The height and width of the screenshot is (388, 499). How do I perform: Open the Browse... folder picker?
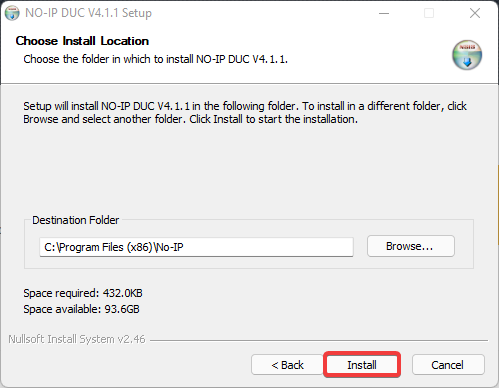[x=411, y=246]
